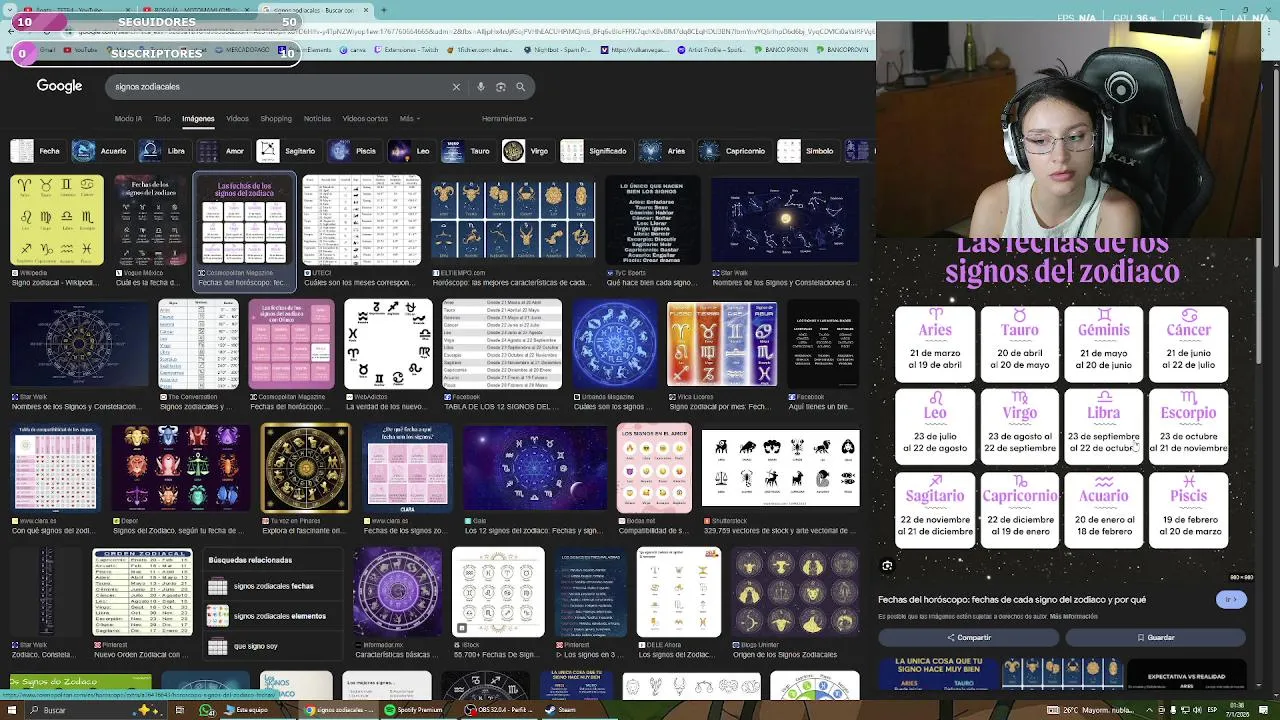Open LA UNICA COSA related image
The height and width of the screenshot is (720, 1280).
click(x=938, y=675)
